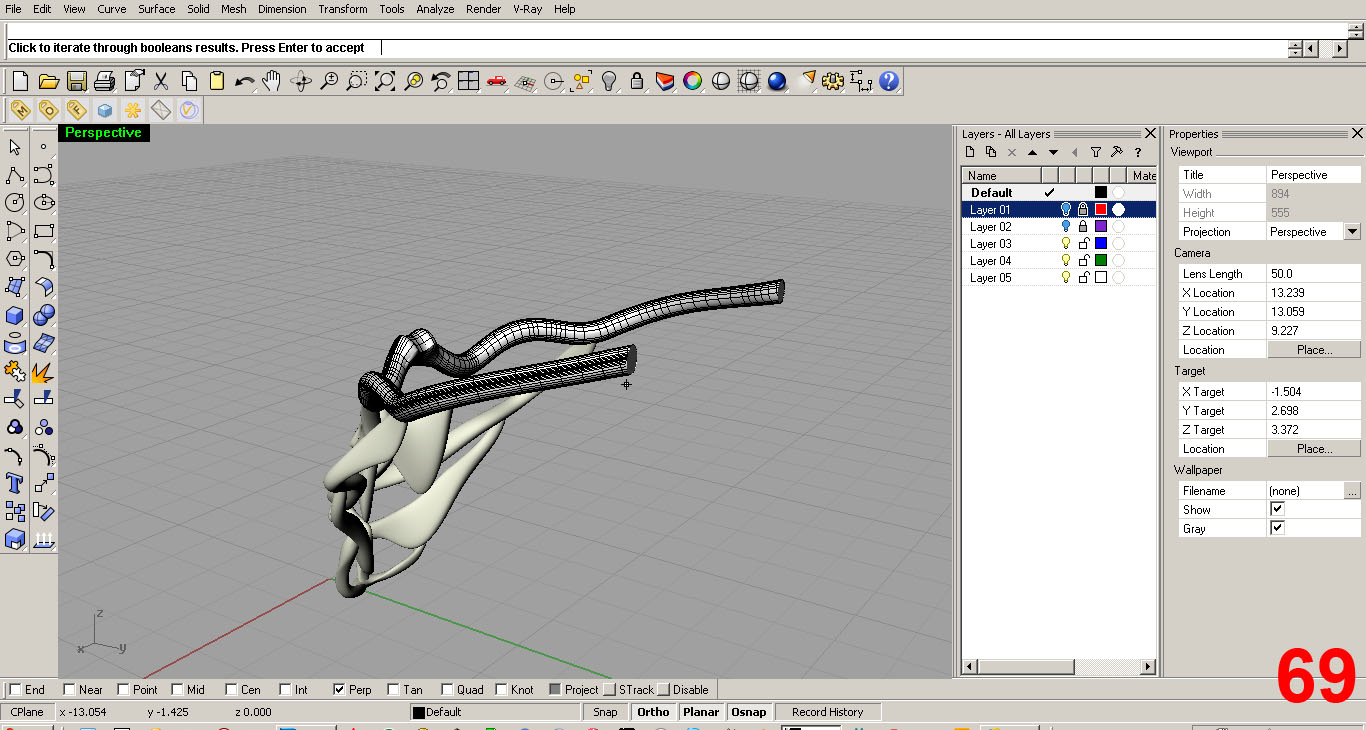
Task: Select the arrow pointer tool
Action: [15, 147]
